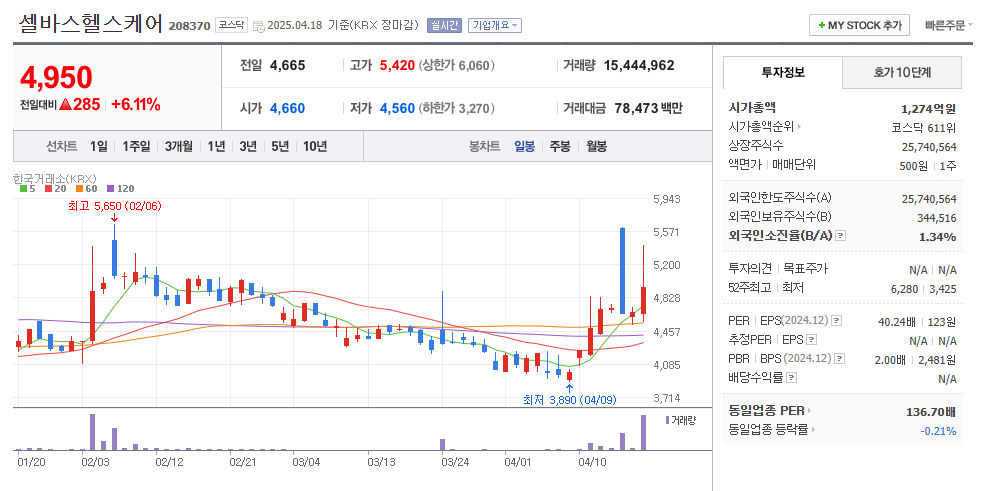Image resolution: width=982 pixels, height=491 pixels.
Task: Click the large blue candlestick after 04/10
Action: tap(622, 271)
